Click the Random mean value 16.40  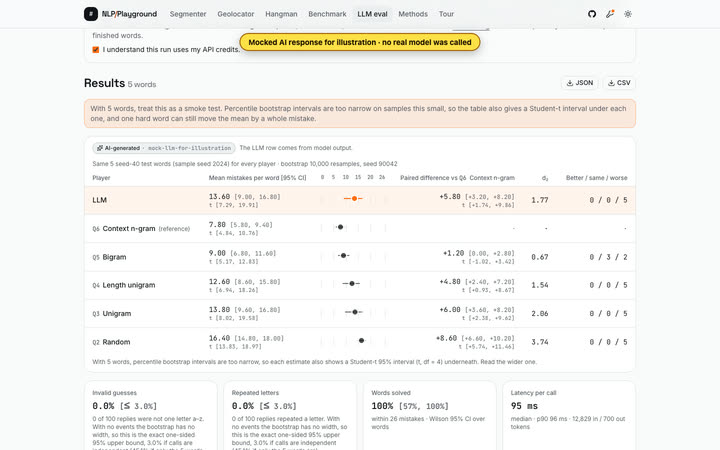pos(219,338)
